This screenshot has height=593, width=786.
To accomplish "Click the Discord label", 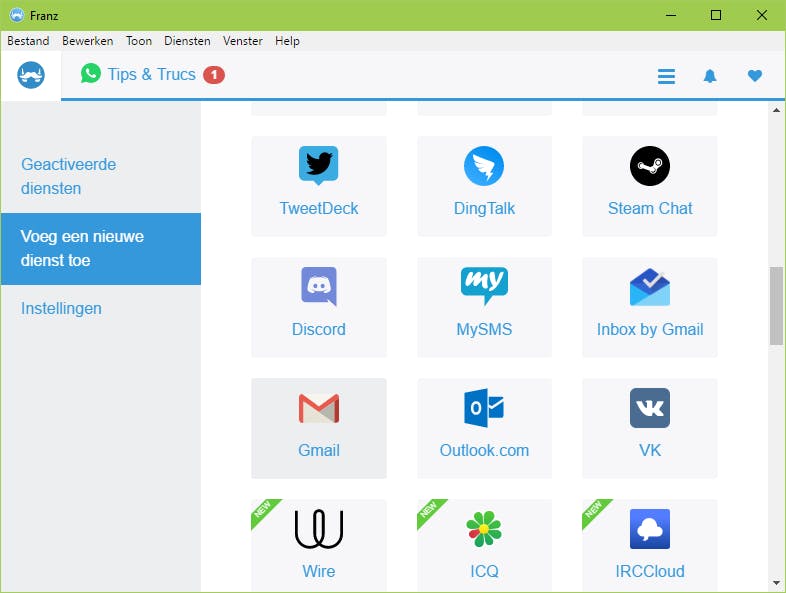I will coord(319,329).
